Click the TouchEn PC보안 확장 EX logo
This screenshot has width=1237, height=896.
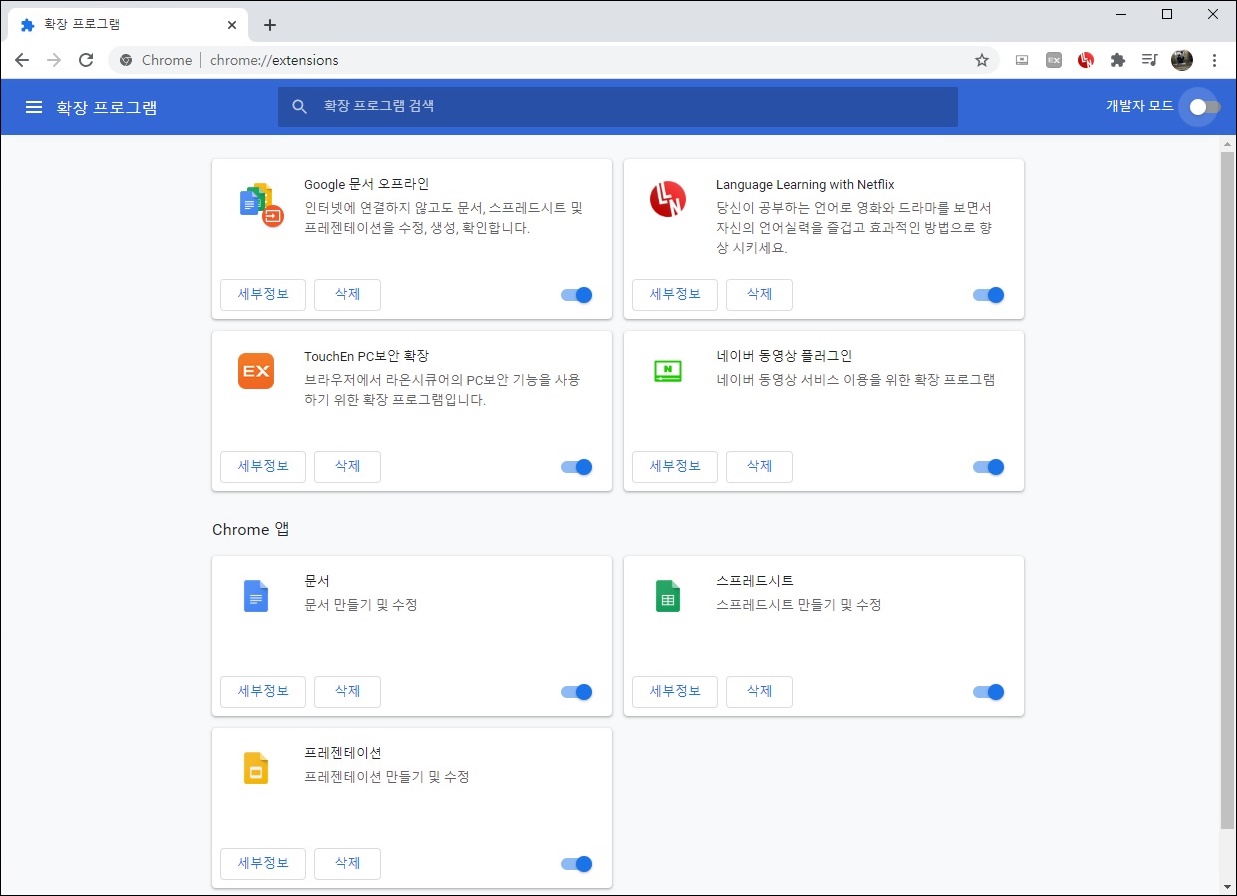pos(256,371)
